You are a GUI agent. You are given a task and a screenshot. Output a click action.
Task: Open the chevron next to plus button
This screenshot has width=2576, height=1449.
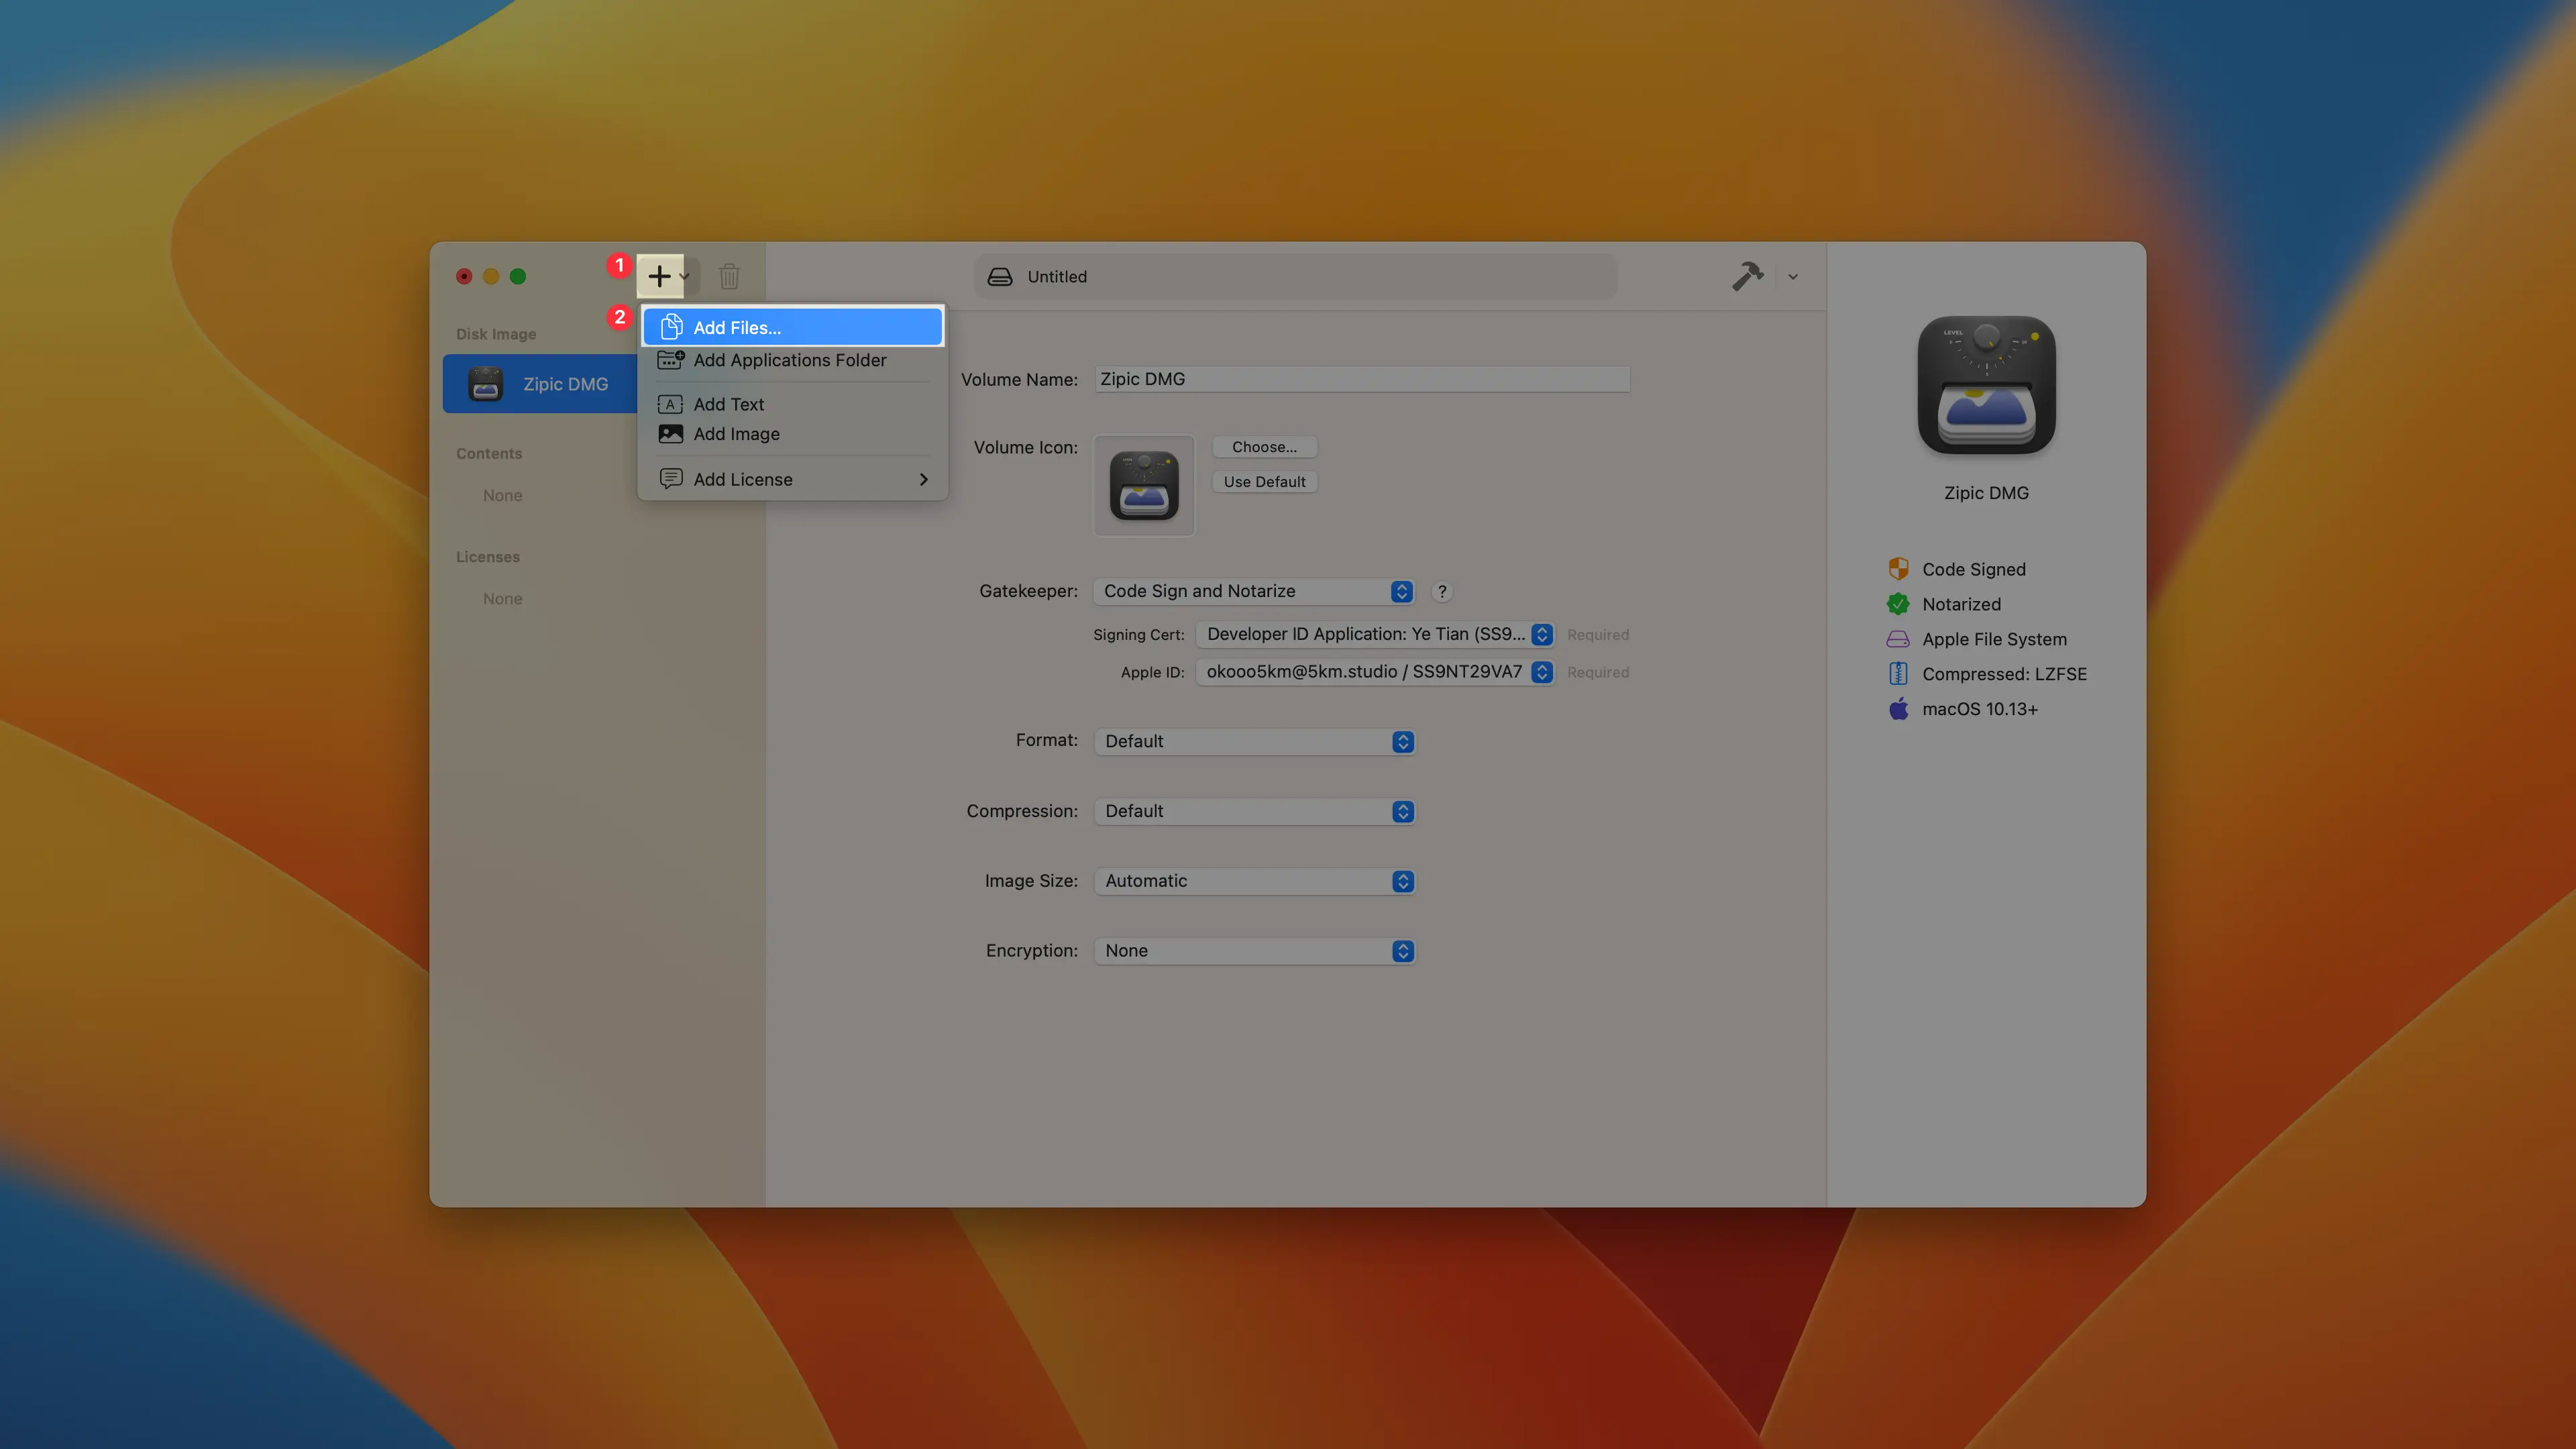pyautogui.click(x=685, y=277)
